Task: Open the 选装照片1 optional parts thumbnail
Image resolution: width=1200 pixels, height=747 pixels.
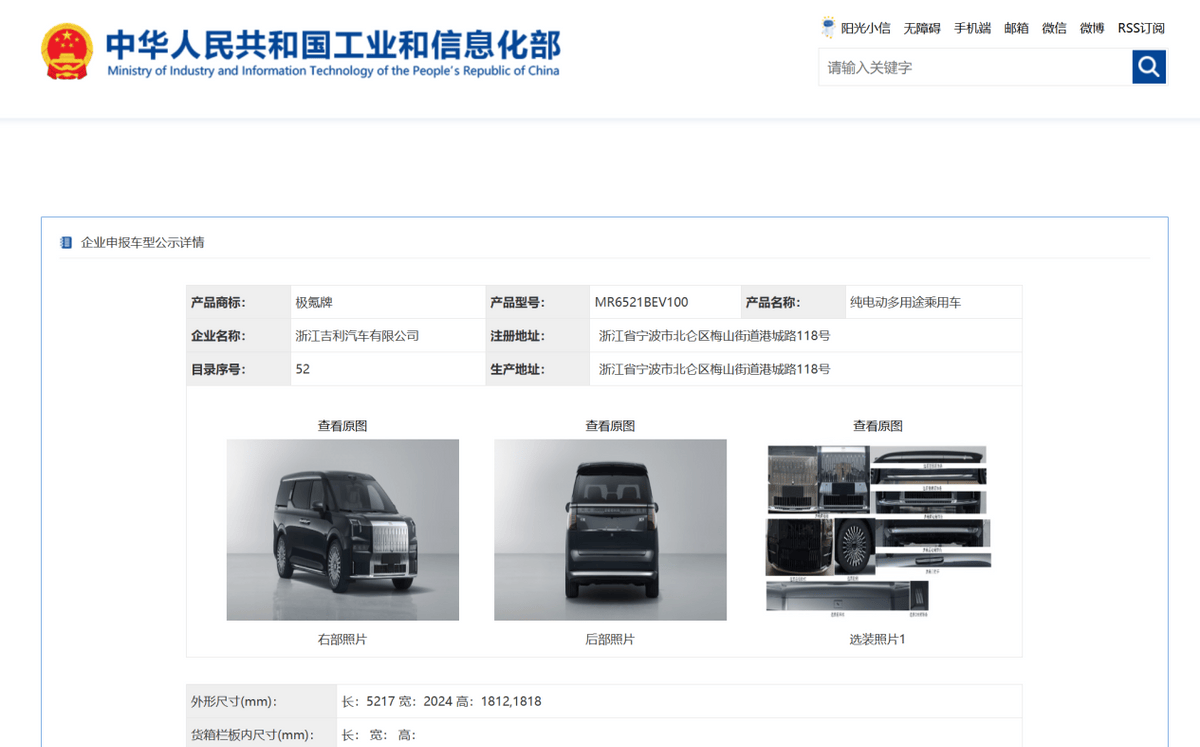Action: [x=878, y=528]
